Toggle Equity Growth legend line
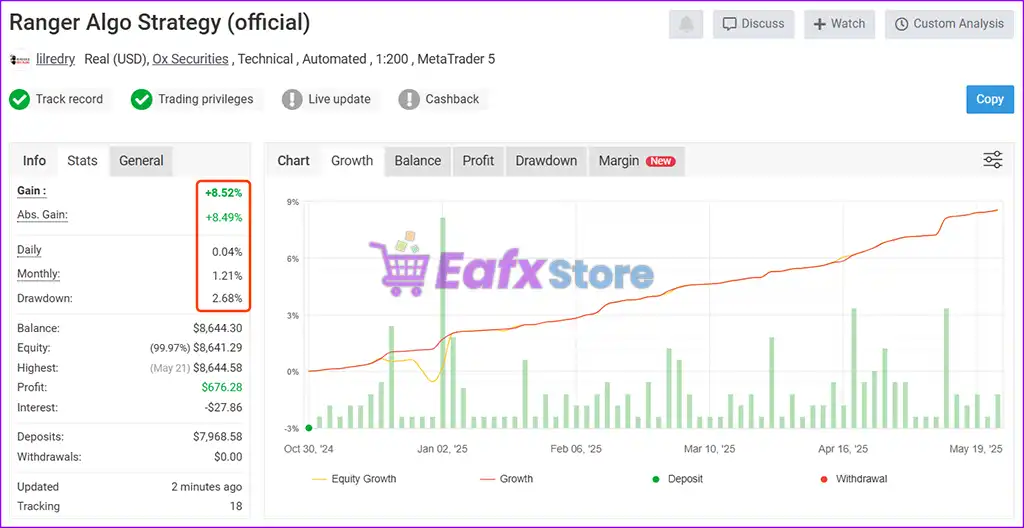1024x528 pixels. pos(355,479)
